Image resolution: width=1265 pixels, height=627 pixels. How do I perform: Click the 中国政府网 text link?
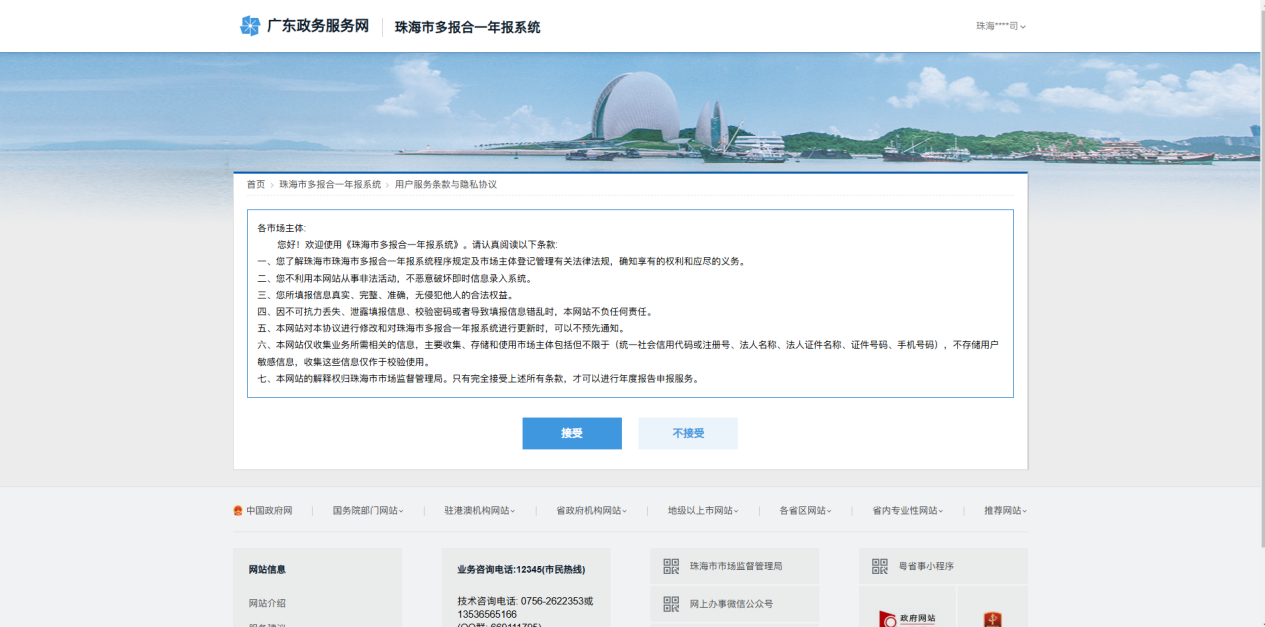(269, 511)
